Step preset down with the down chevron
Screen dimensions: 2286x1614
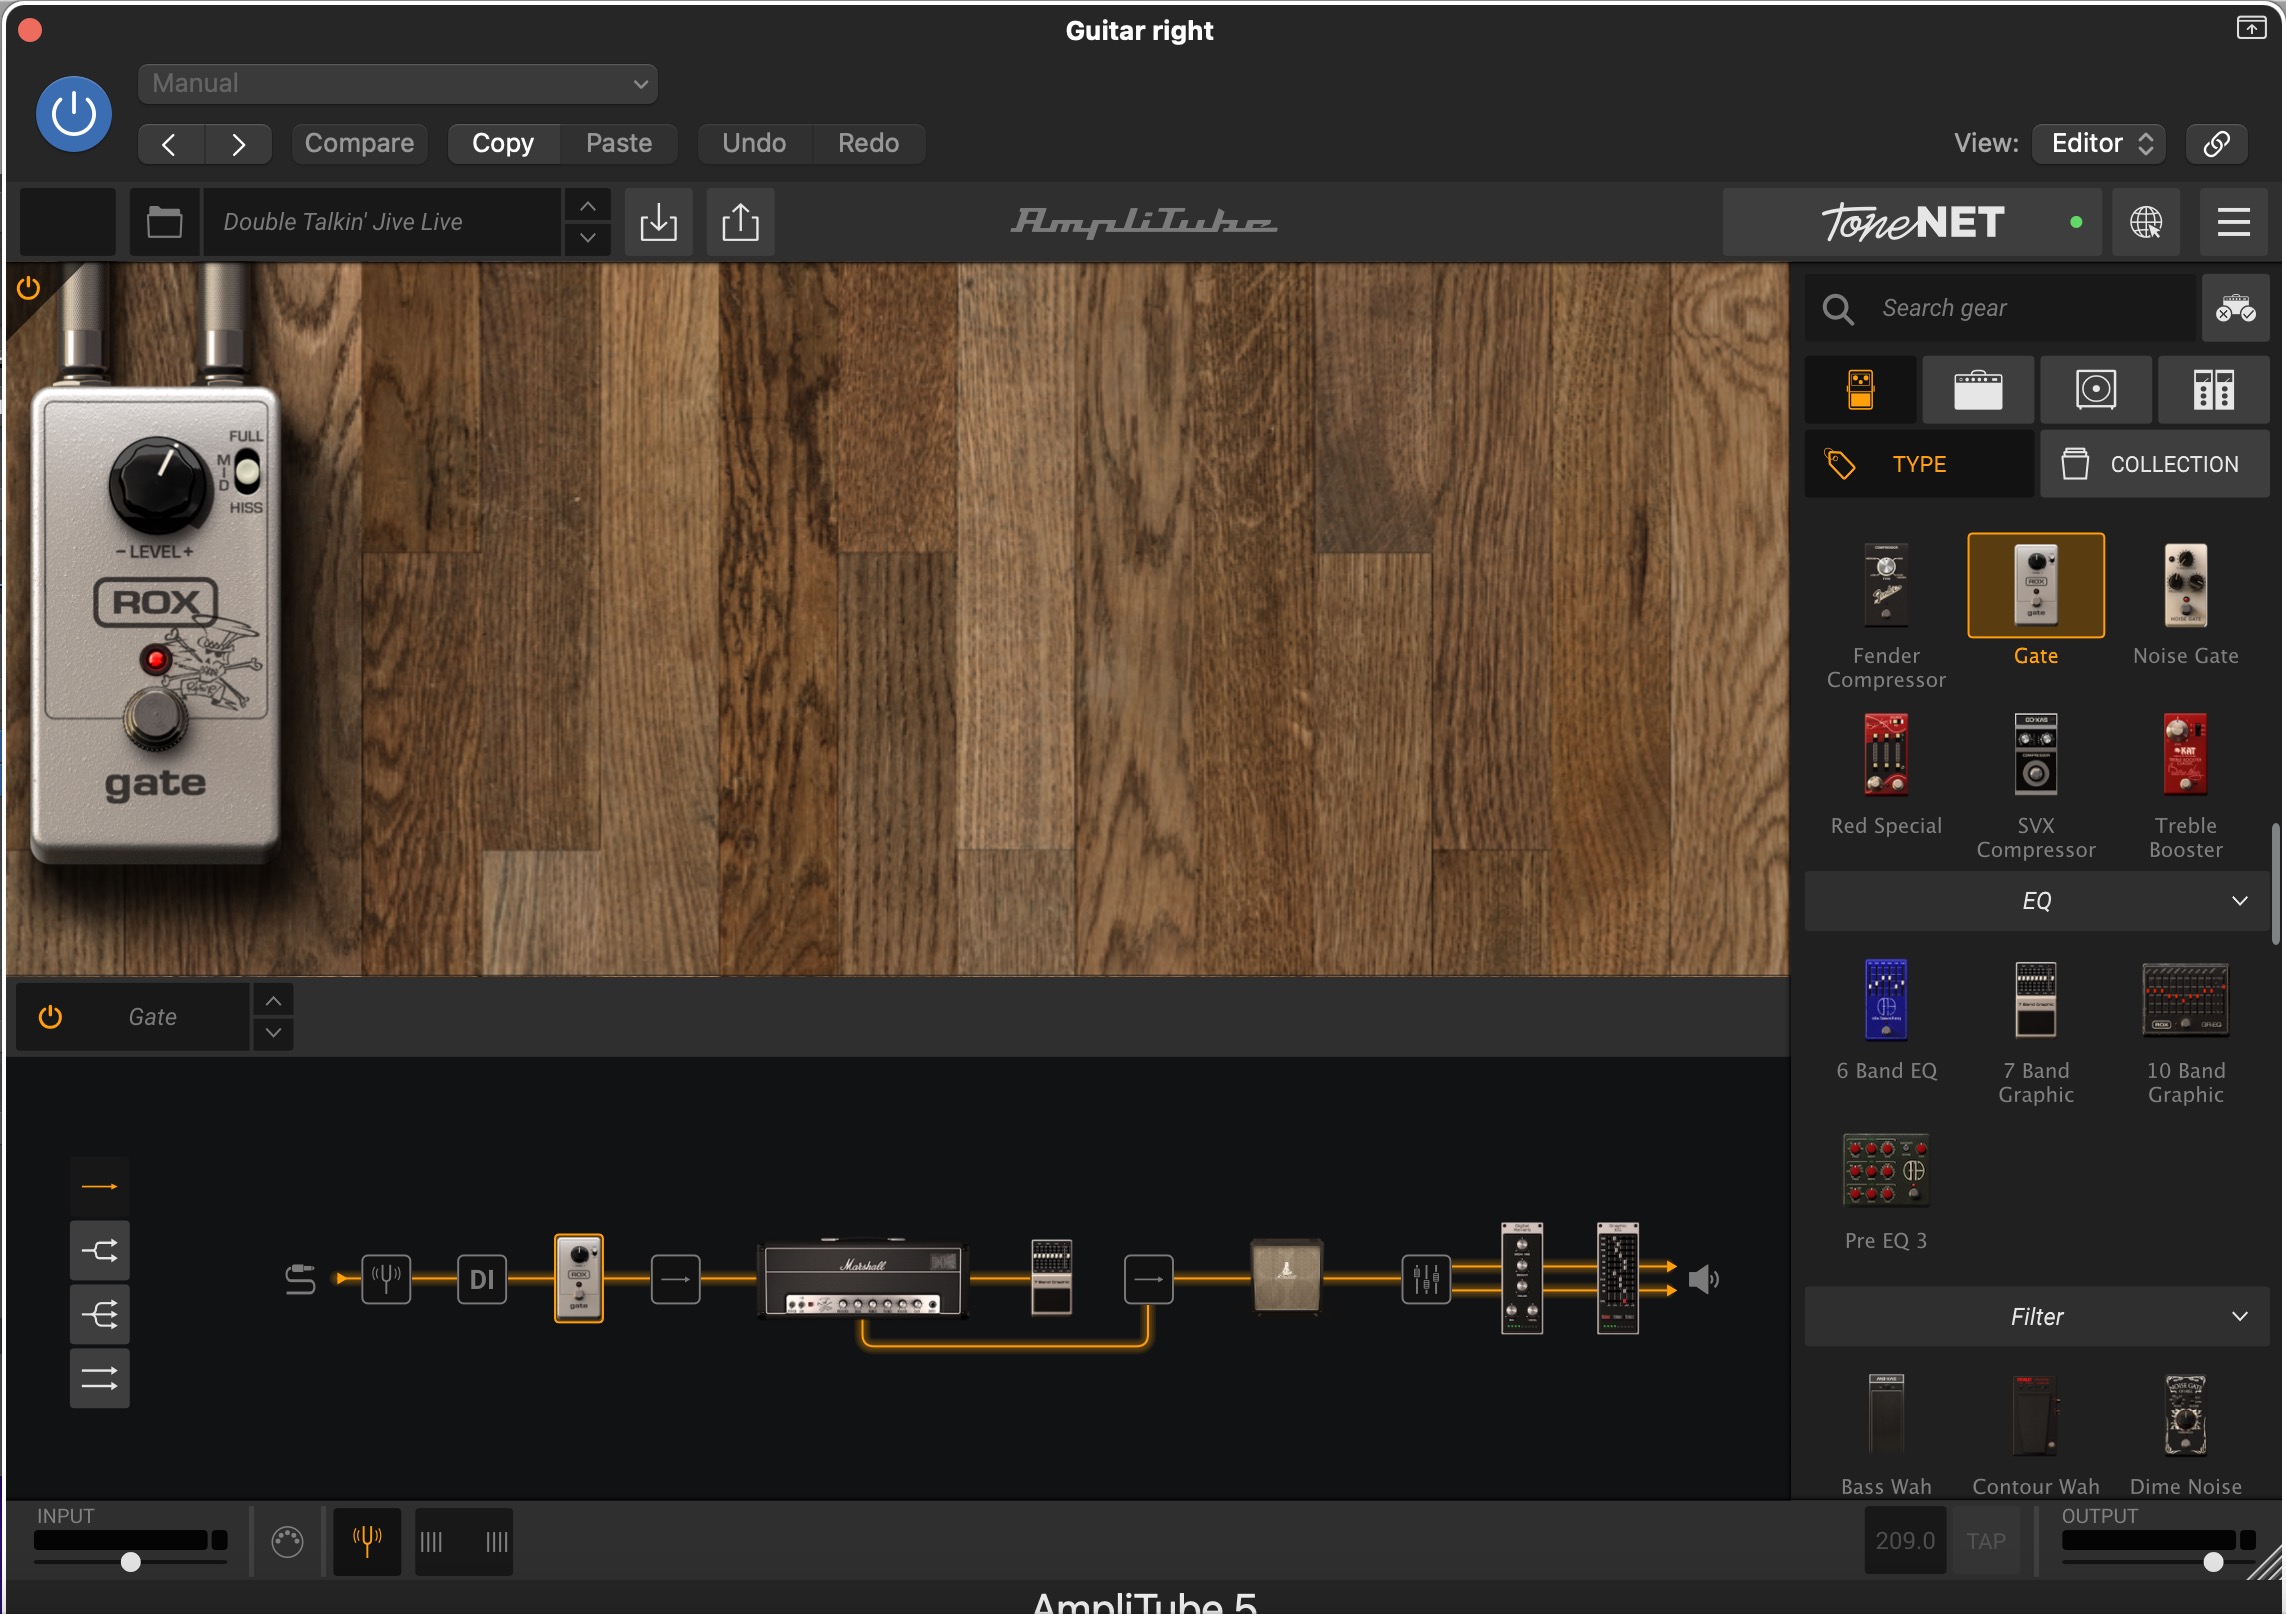click(588, 239)
